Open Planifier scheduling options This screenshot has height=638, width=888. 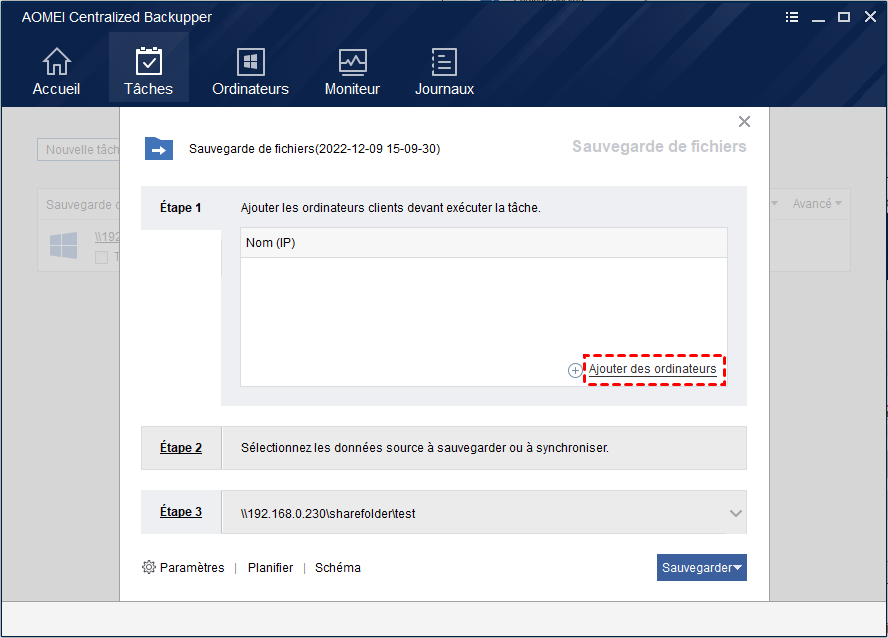(x=270, y=568)
